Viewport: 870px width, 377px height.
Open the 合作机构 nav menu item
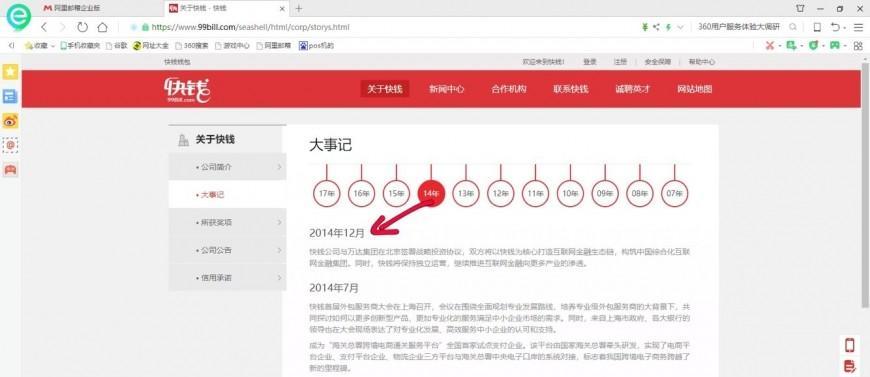509,89
